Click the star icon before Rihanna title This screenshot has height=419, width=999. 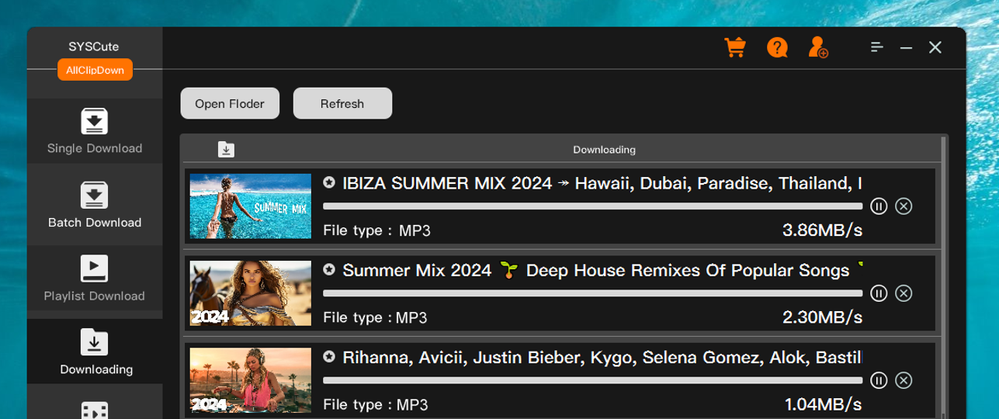coord(329,357)
